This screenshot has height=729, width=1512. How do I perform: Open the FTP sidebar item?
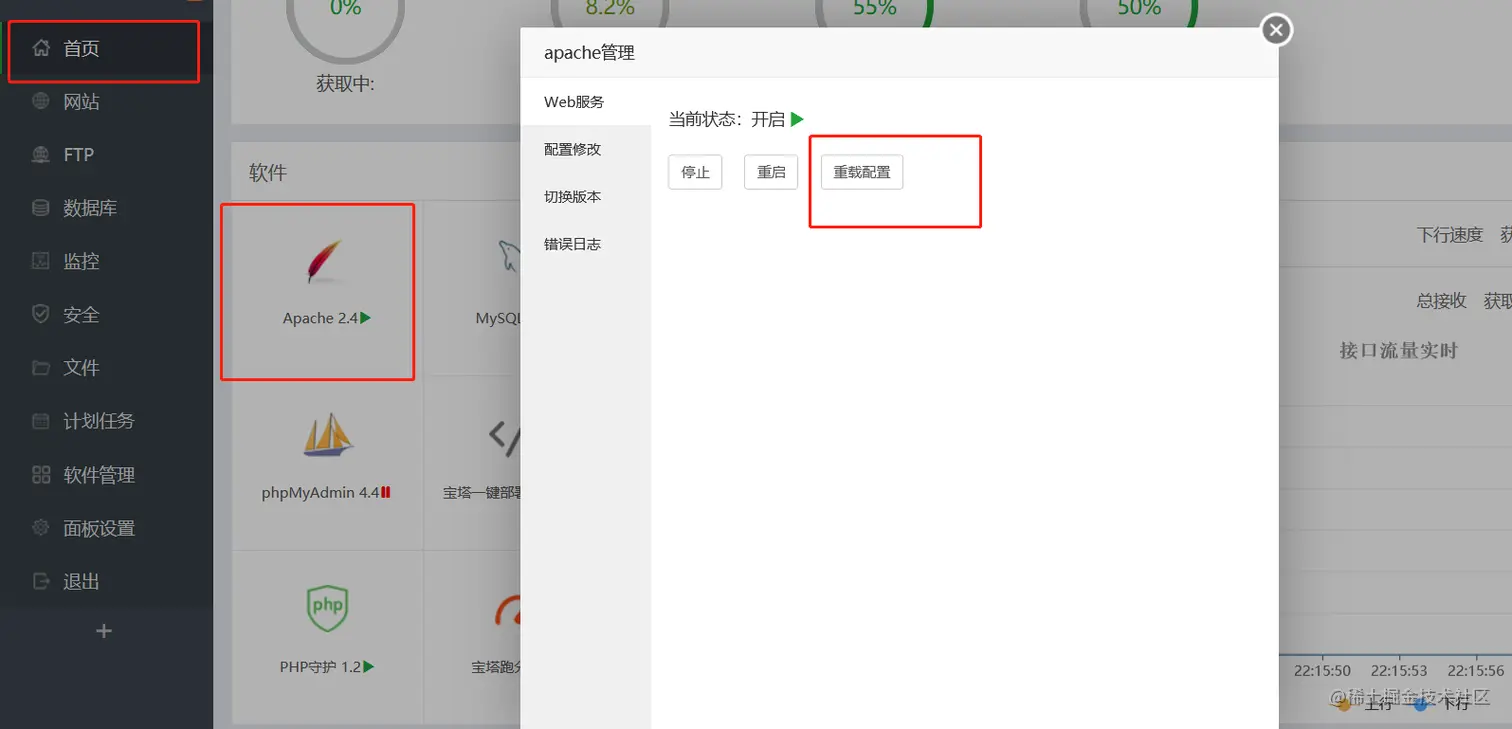[106, 154]
